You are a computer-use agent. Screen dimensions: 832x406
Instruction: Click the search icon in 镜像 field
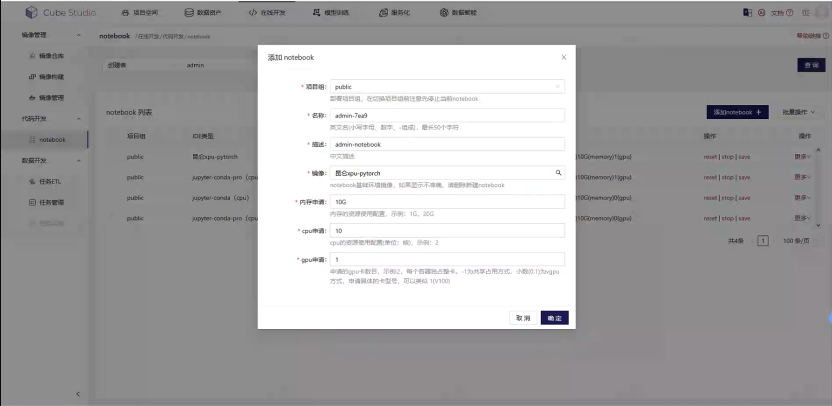pos(558,172)
